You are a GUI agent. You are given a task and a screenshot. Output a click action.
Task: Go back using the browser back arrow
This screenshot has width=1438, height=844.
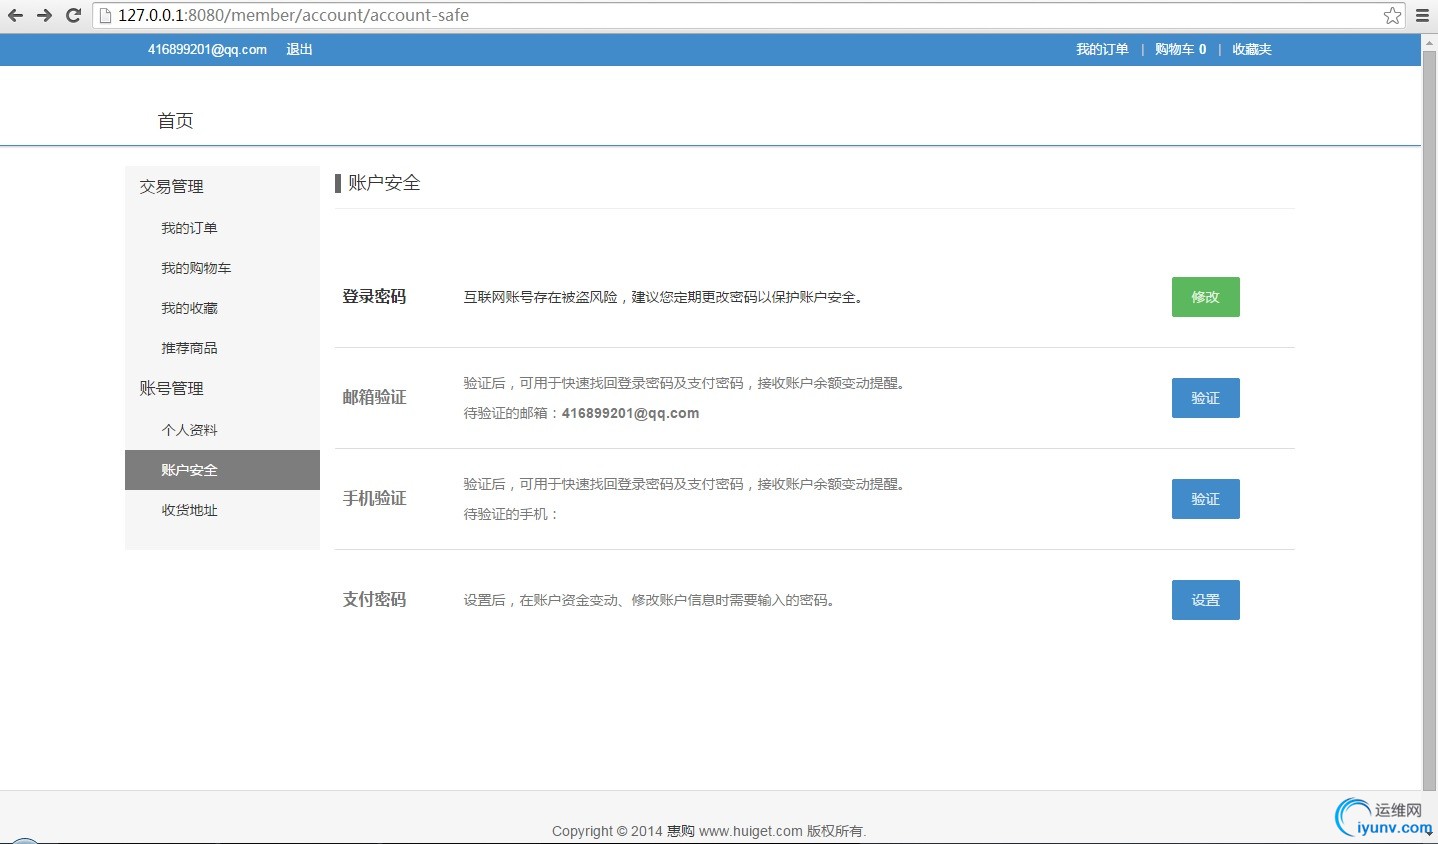(15, 15)
